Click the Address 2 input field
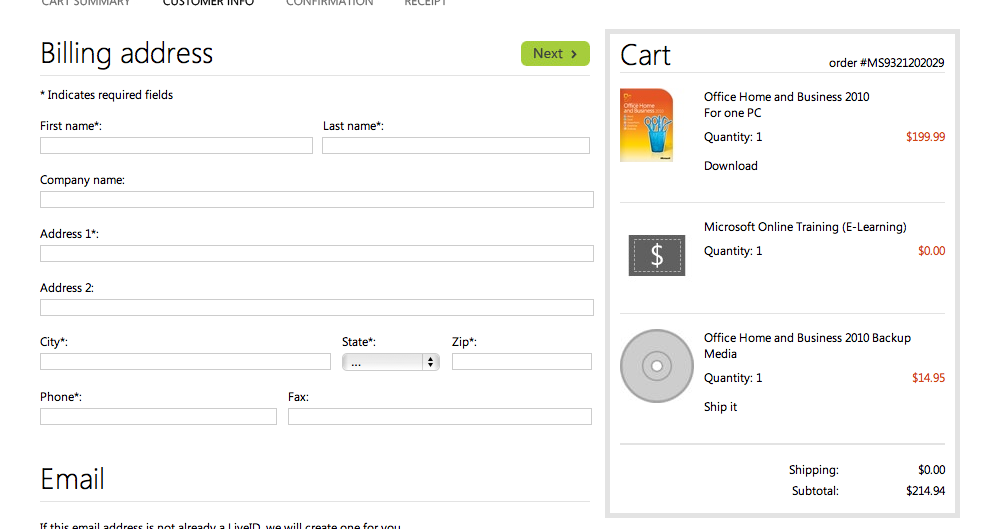 coord(316,308)
